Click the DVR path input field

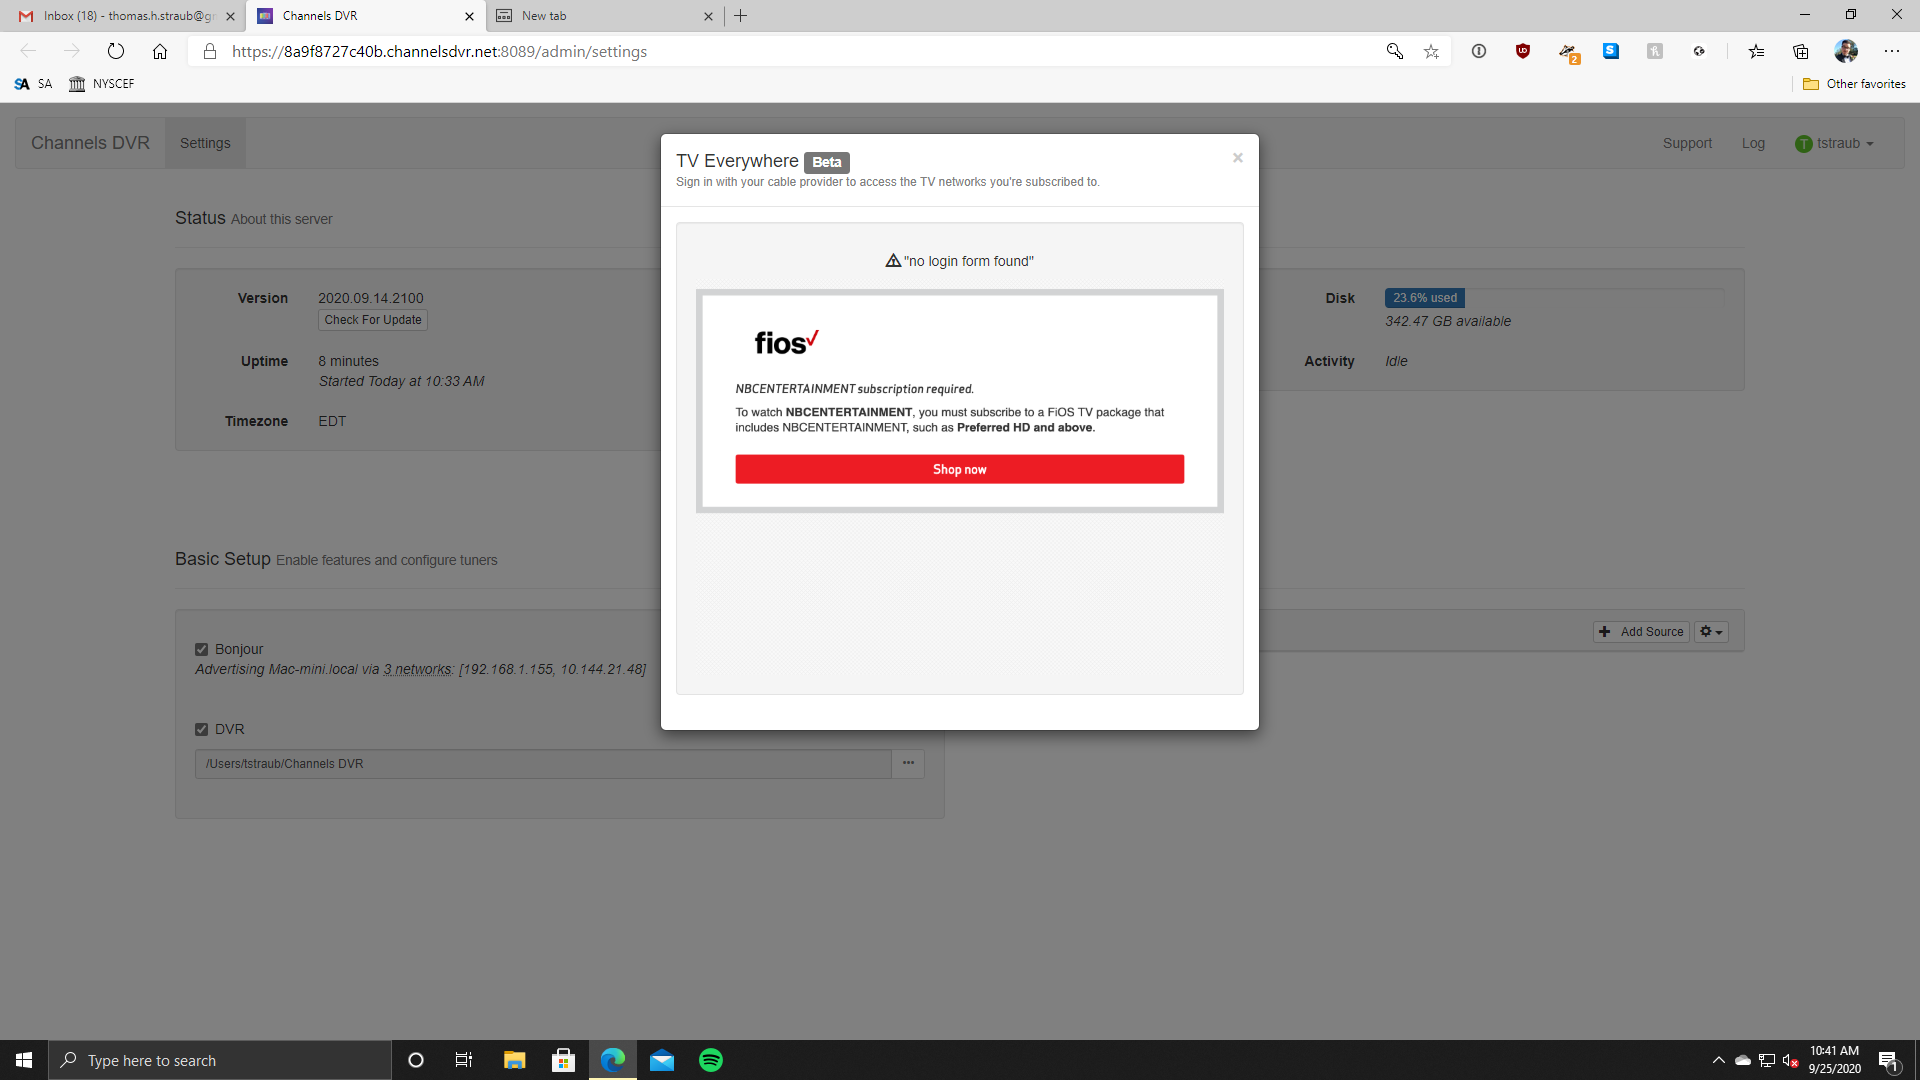coord(542,764)
